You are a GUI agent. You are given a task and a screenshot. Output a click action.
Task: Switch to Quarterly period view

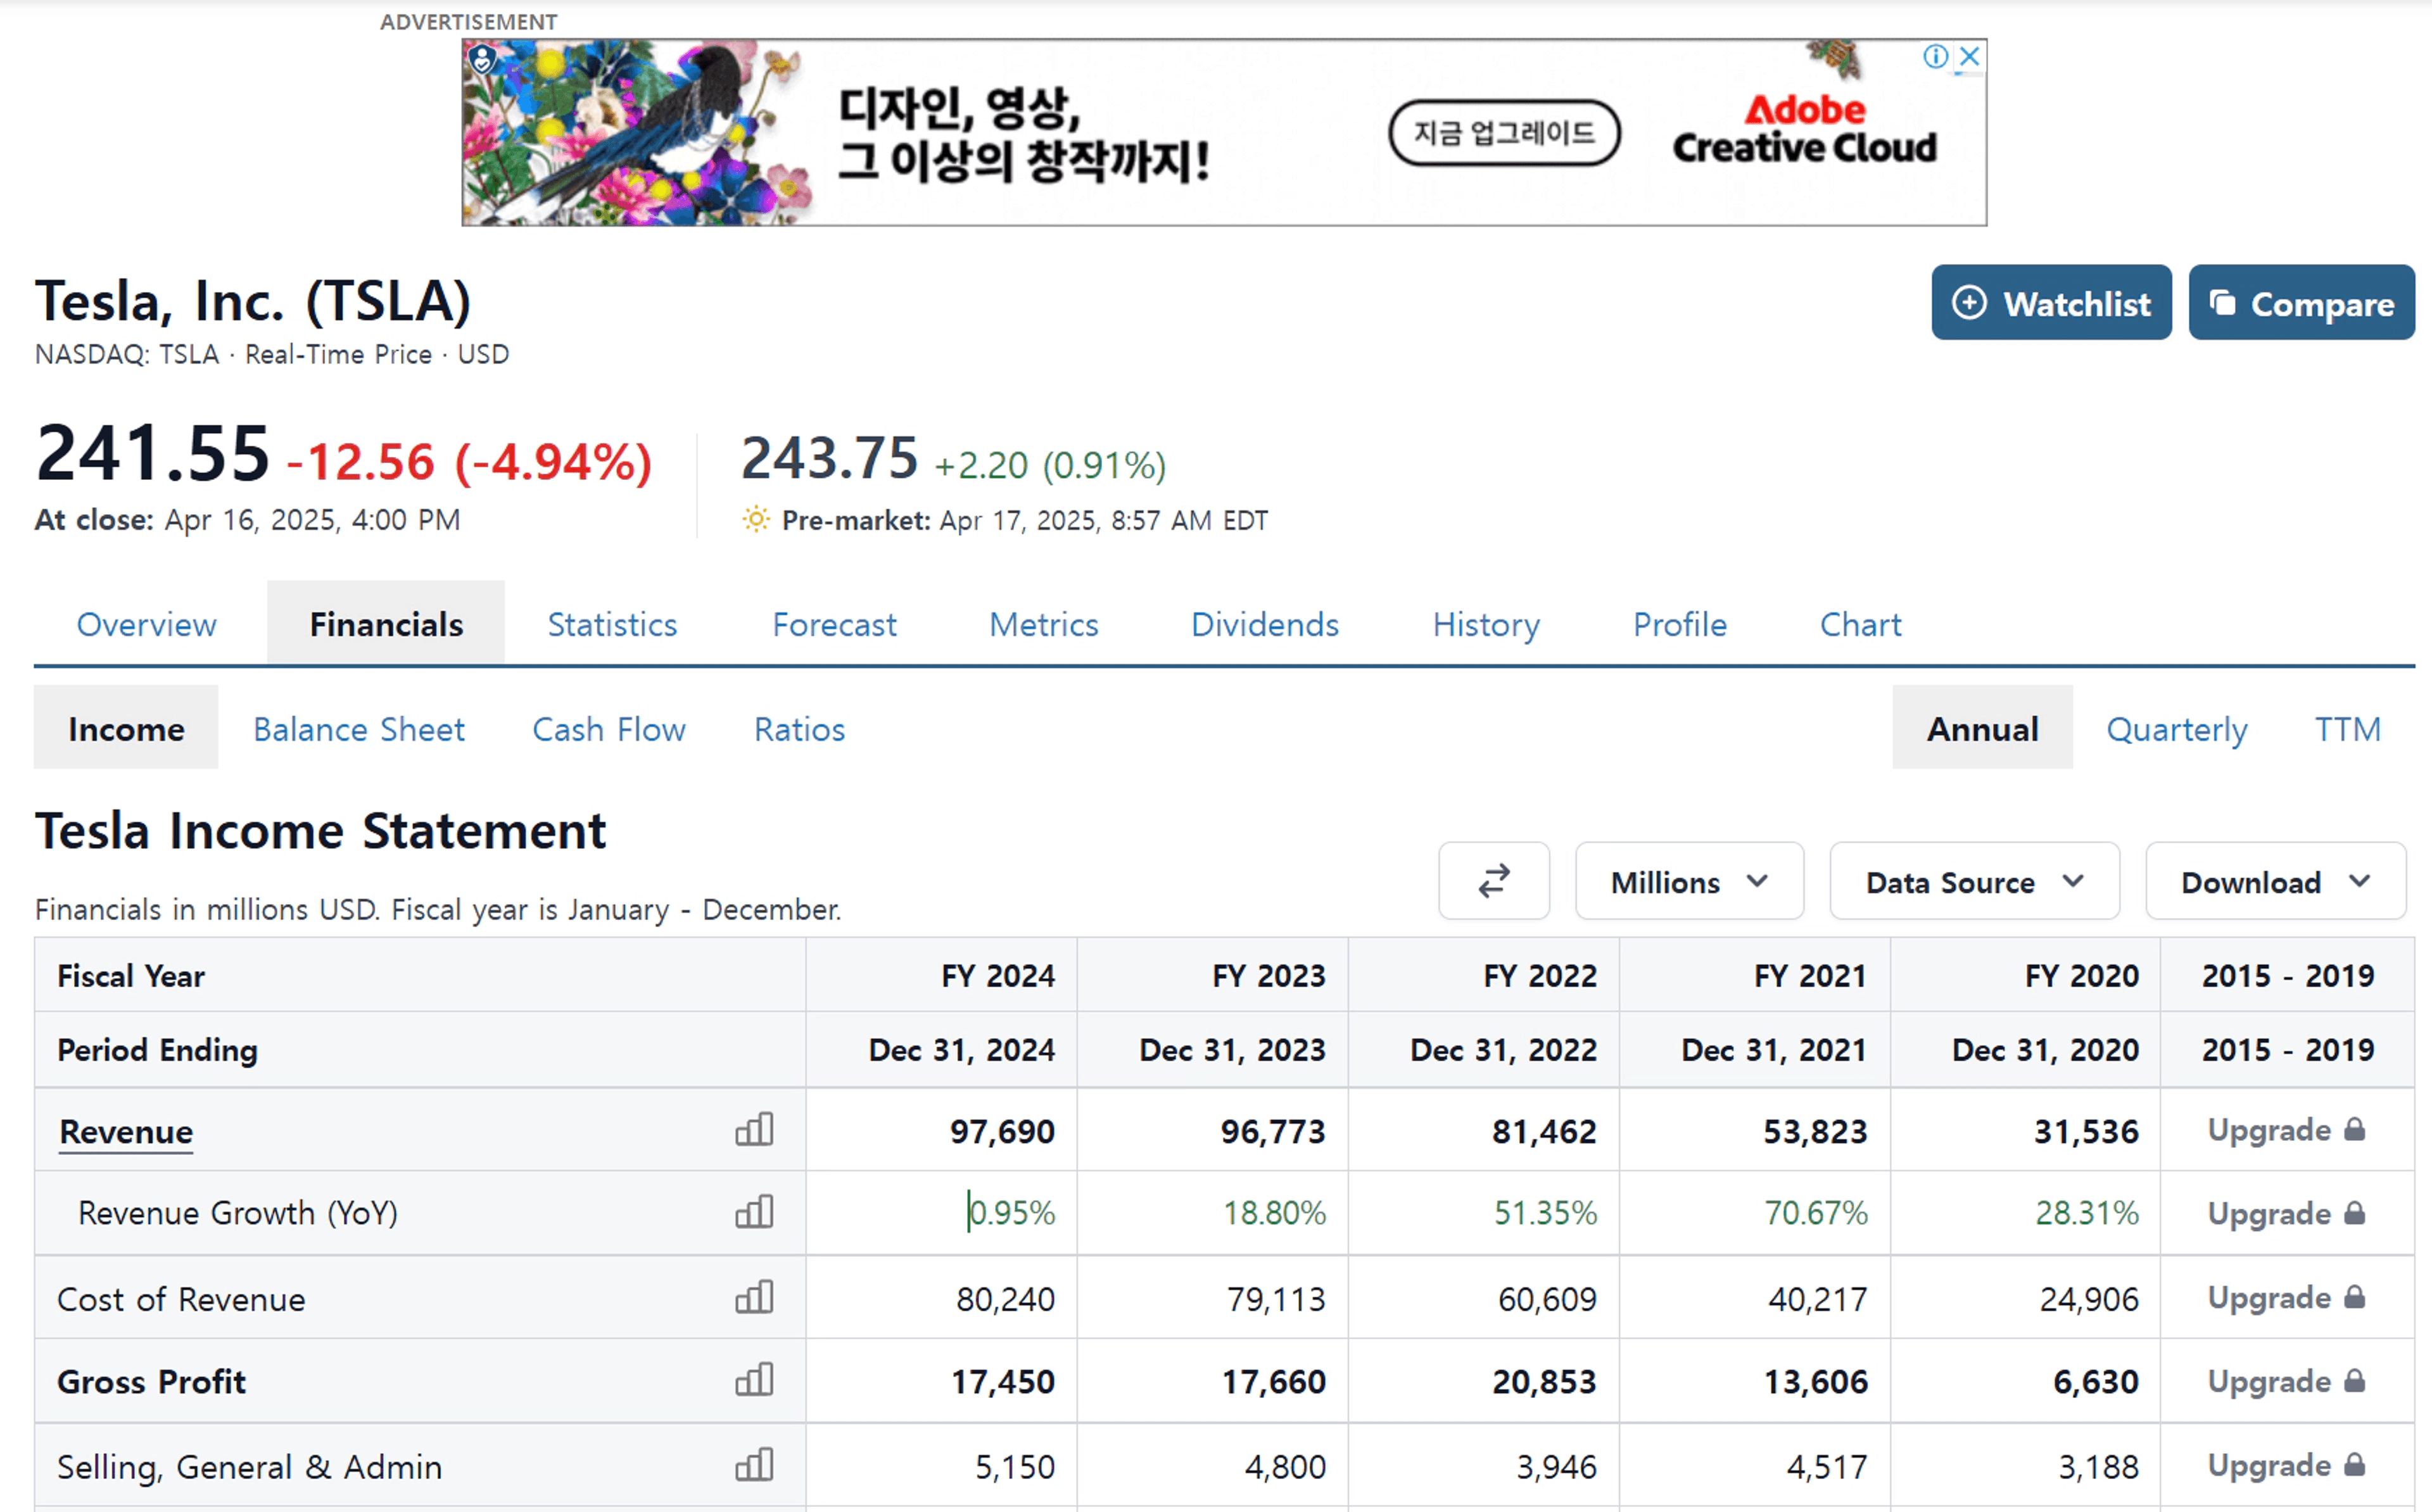(2176, 728)
